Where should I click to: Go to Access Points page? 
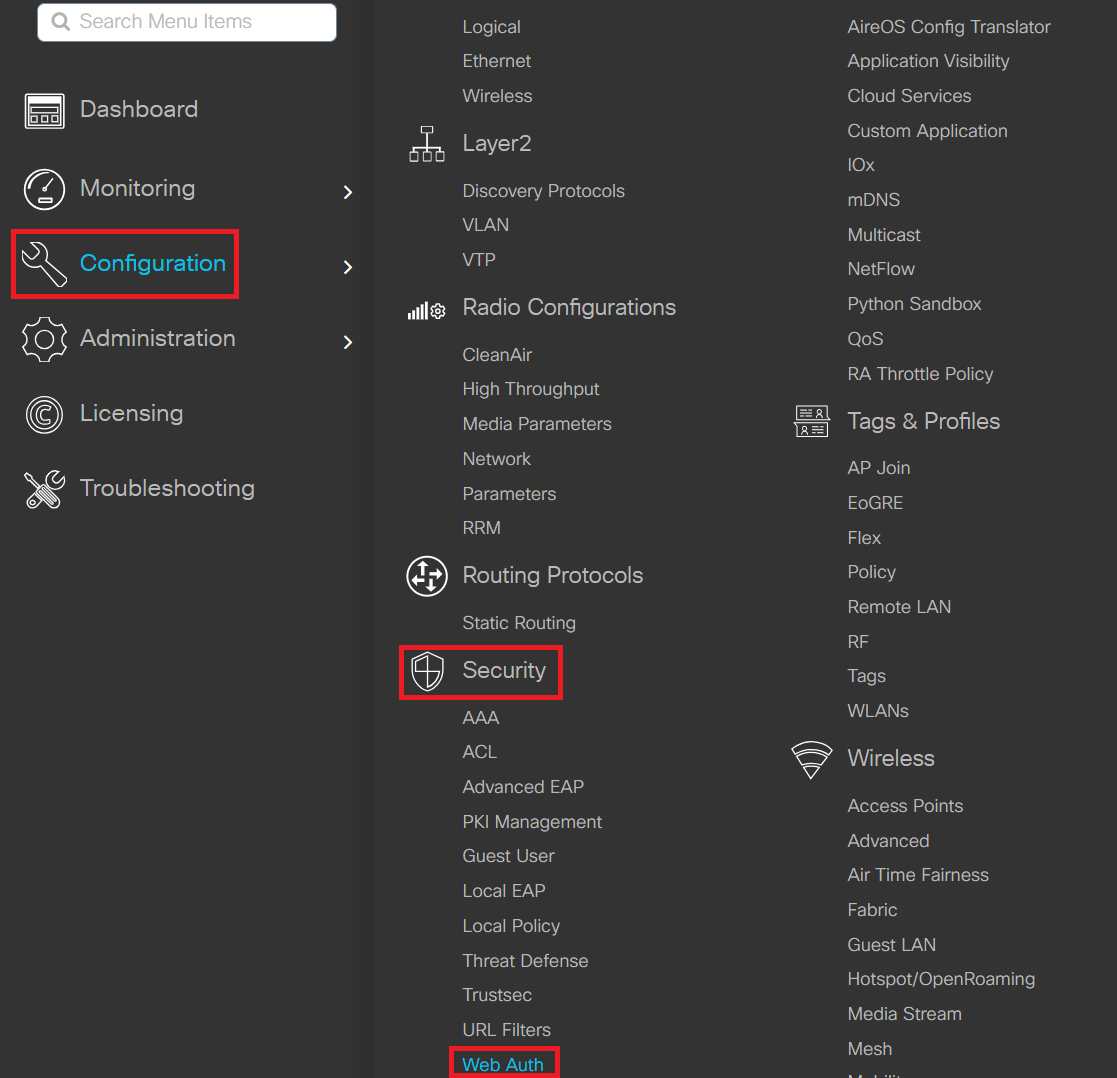(x=905, y=806)
